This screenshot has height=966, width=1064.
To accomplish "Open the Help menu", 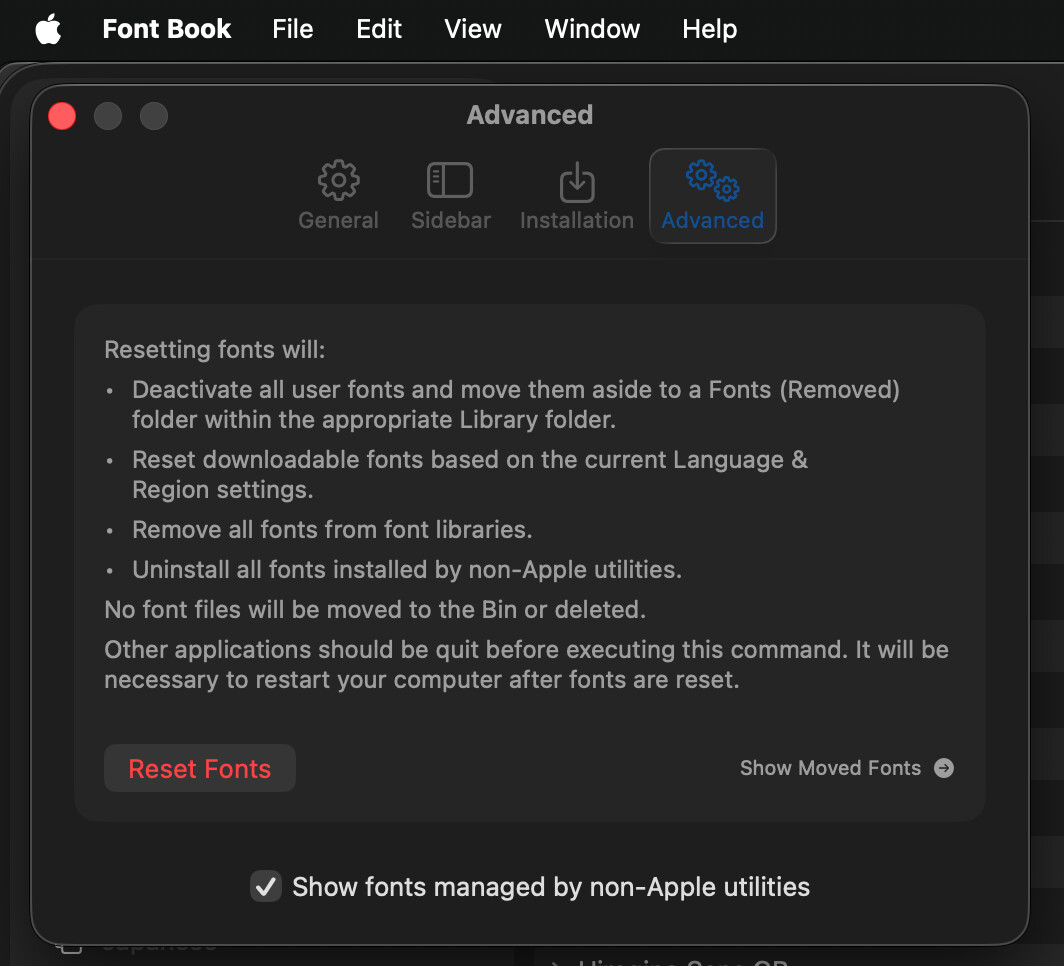I will pyautogui.click(x=709, y=29).
